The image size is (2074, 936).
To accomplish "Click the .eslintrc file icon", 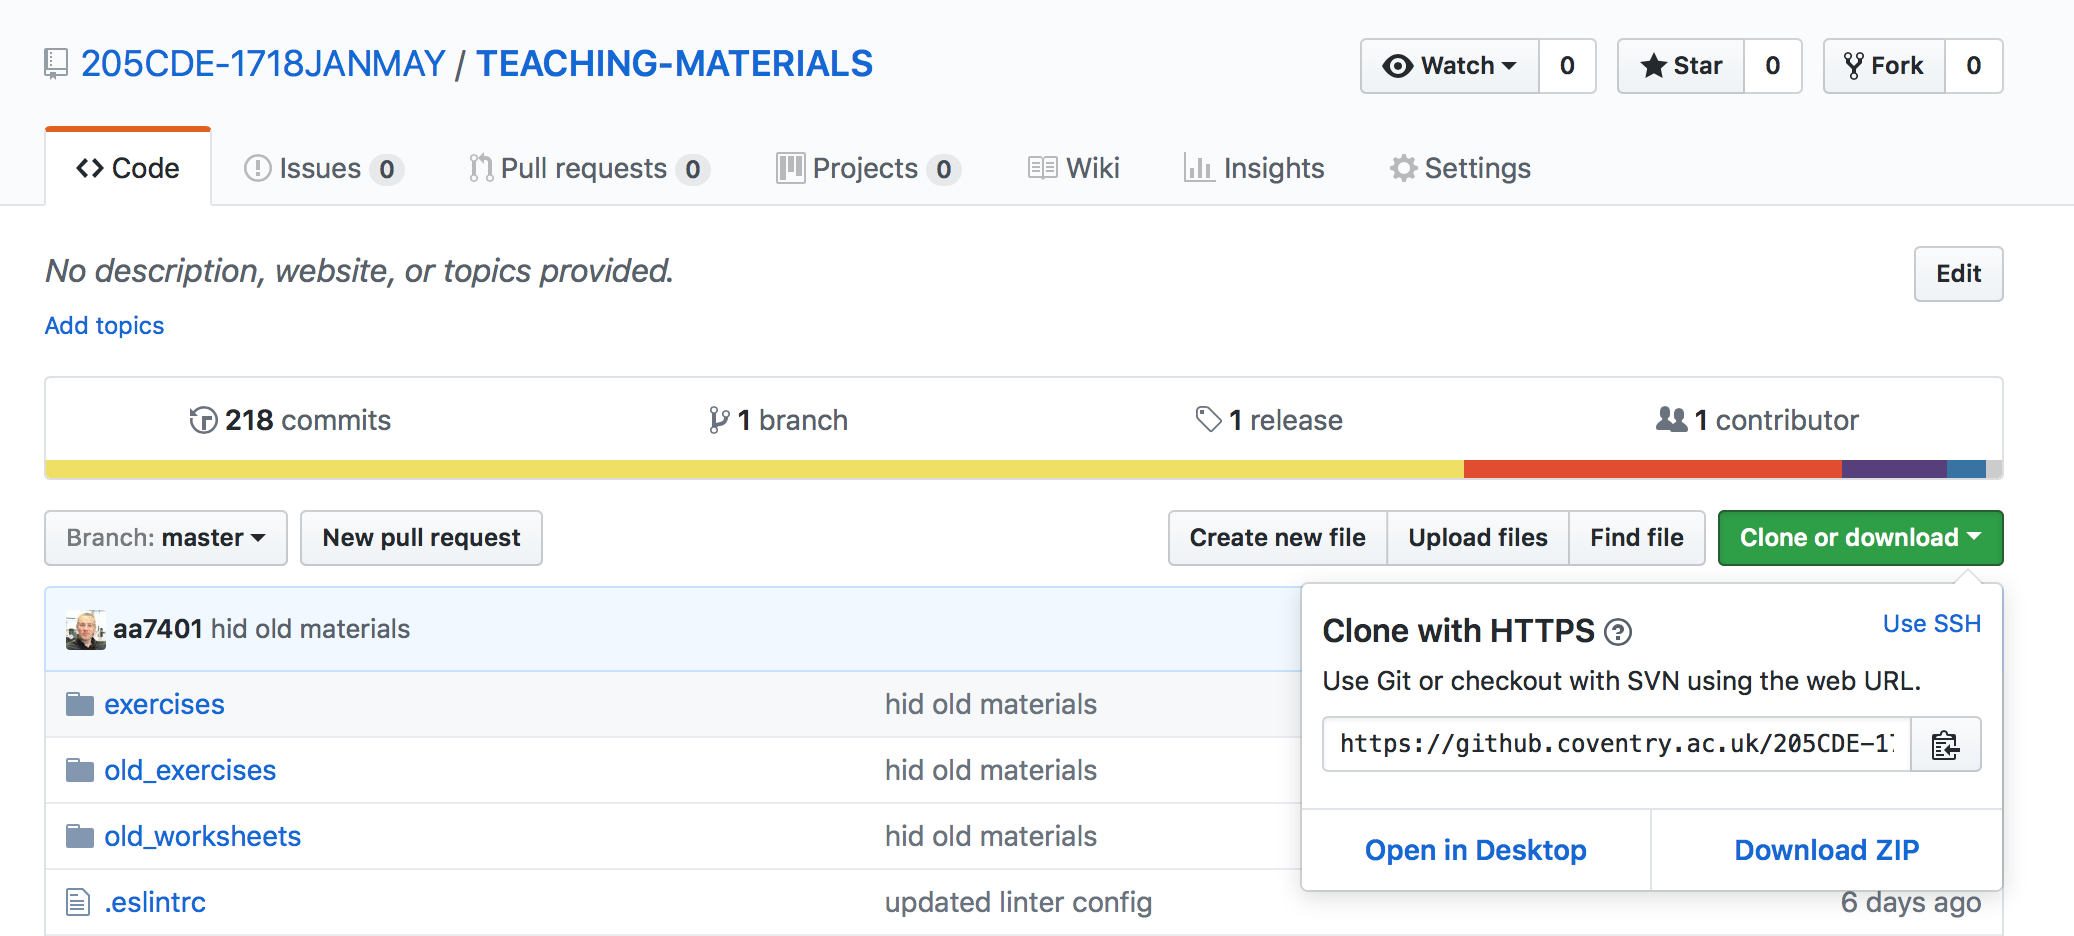I will coord(78,903).
